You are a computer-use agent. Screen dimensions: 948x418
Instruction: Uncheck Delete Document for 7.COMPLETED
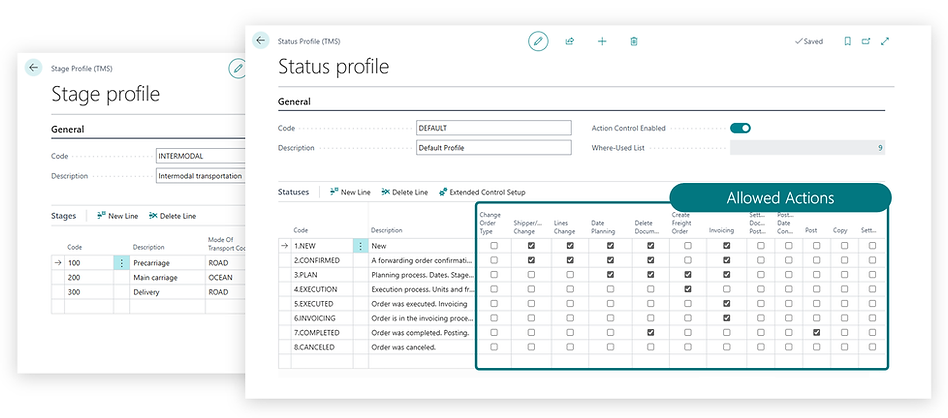pyautogui.click(x=651, y=333)
